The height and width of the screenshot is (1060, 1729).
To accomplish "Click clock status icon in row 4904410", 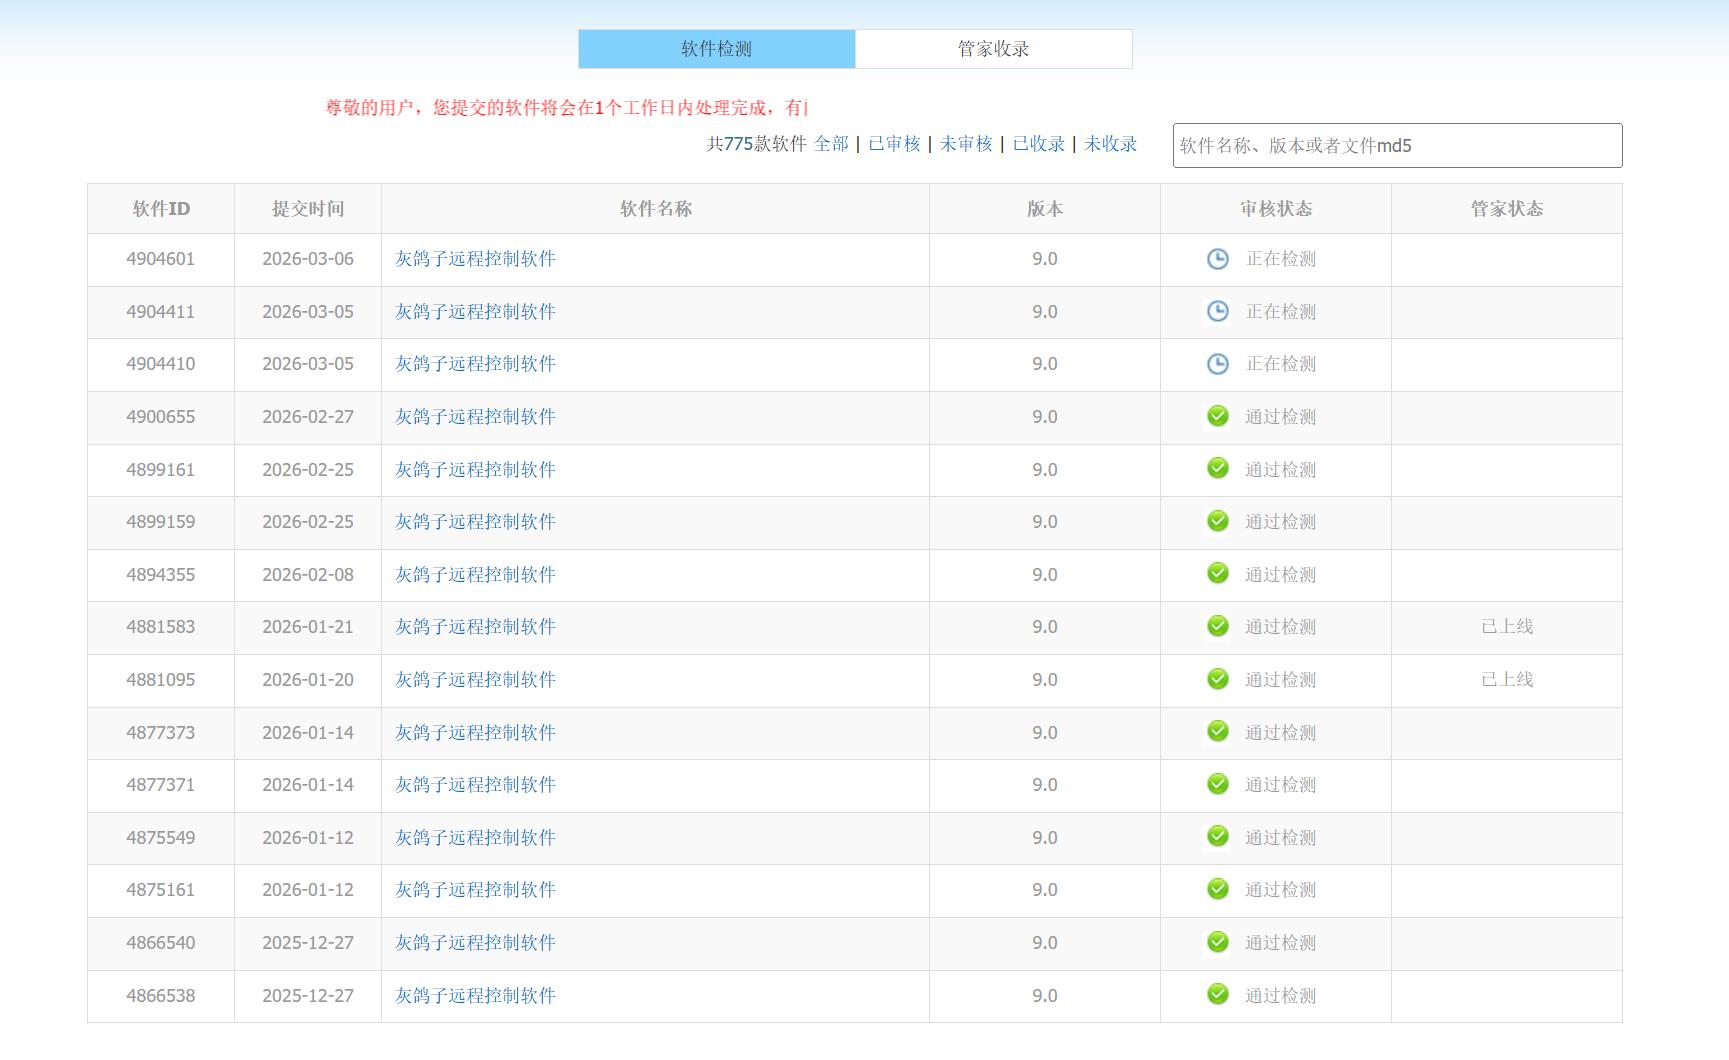I will pos(1217,364).
